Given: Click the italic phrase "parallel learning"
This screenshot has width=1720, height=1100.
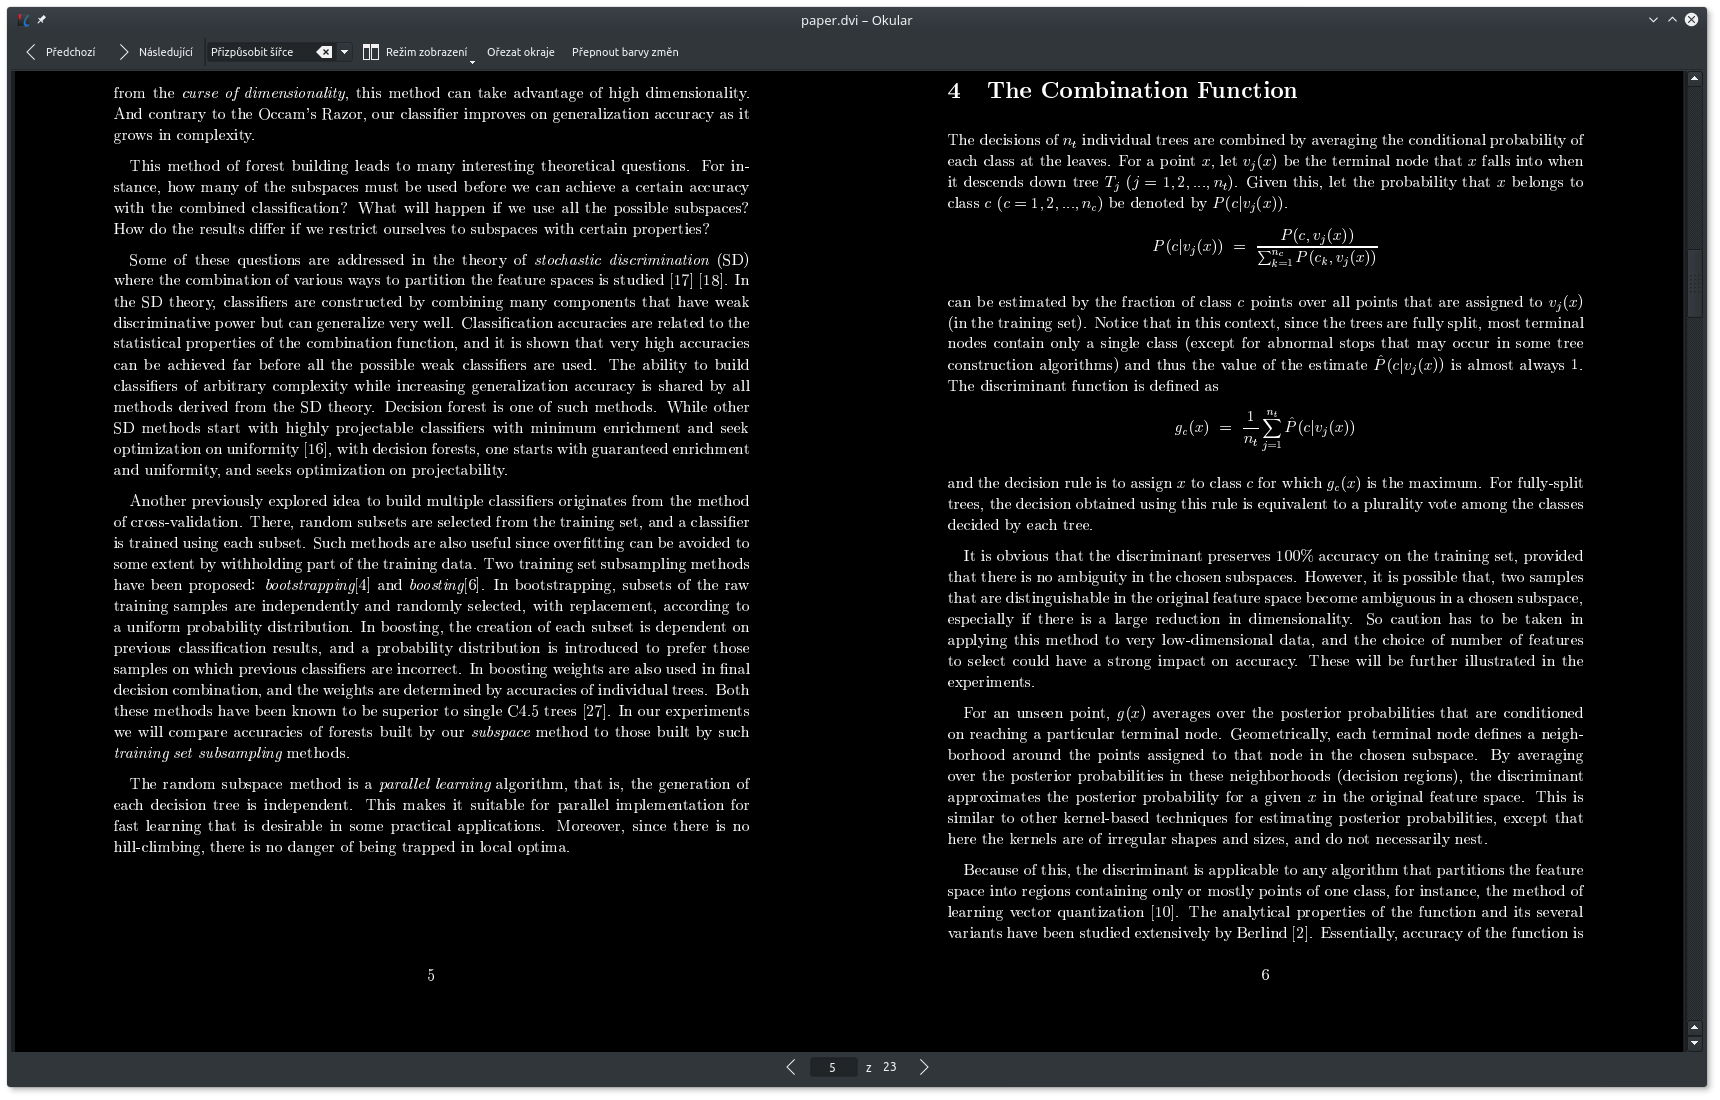Looking at the screenshot, I should (x=435, y=784).
